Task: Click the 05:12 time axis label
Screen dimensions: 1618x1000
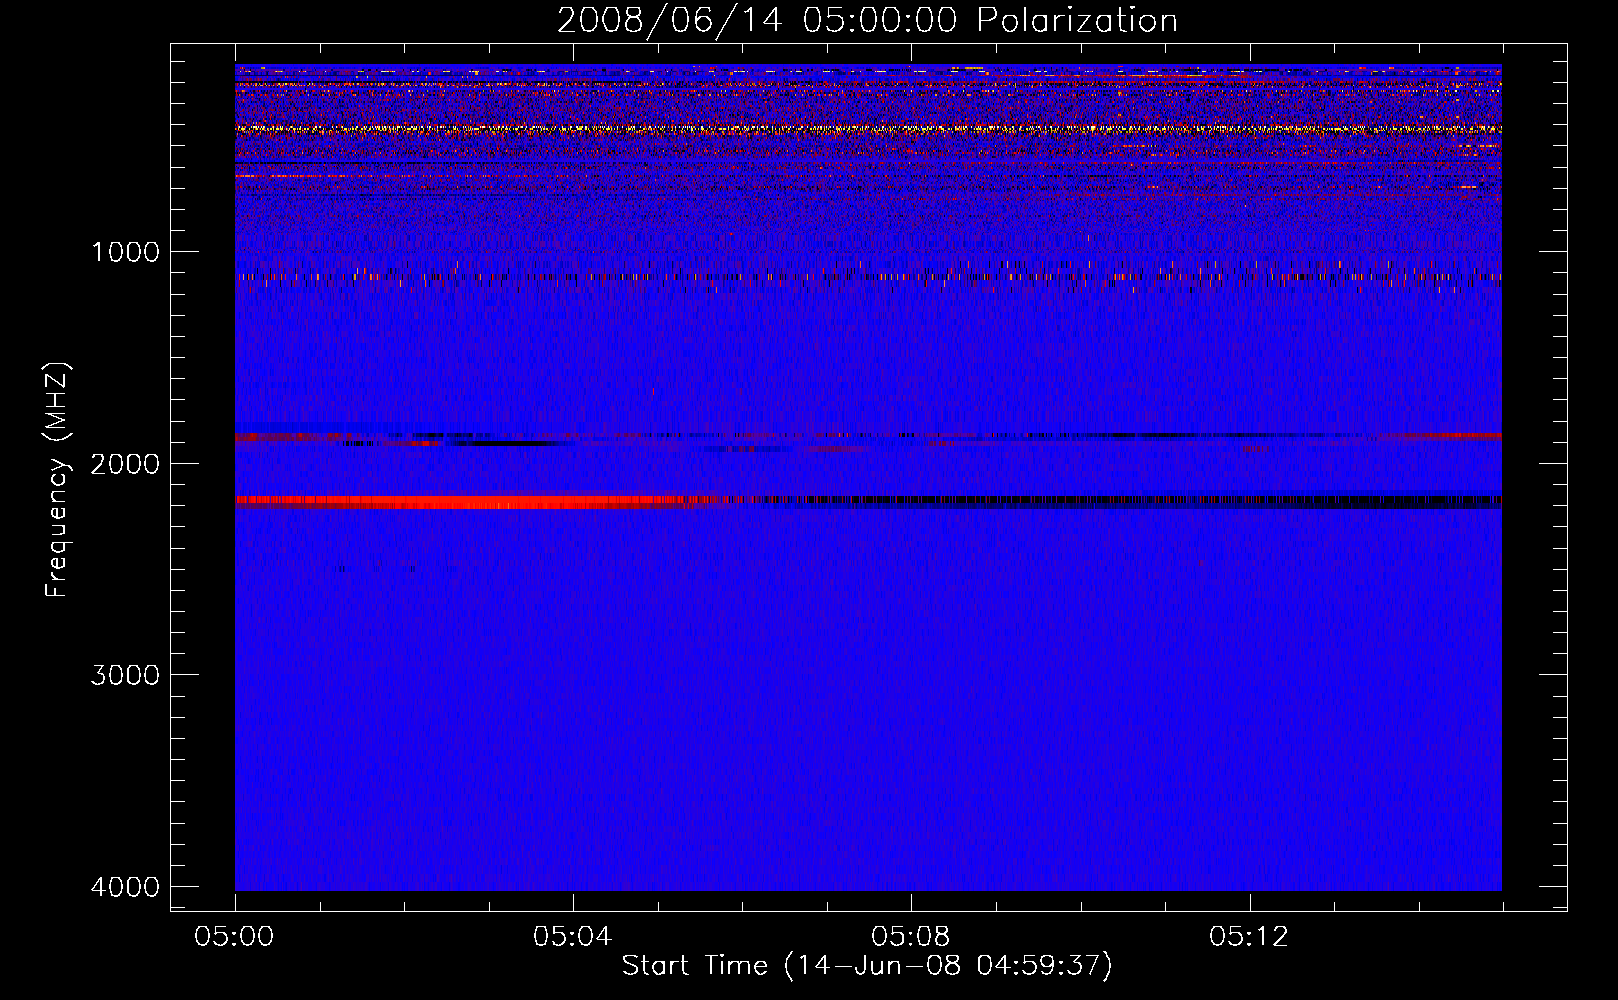Action: click(1249, 937)
